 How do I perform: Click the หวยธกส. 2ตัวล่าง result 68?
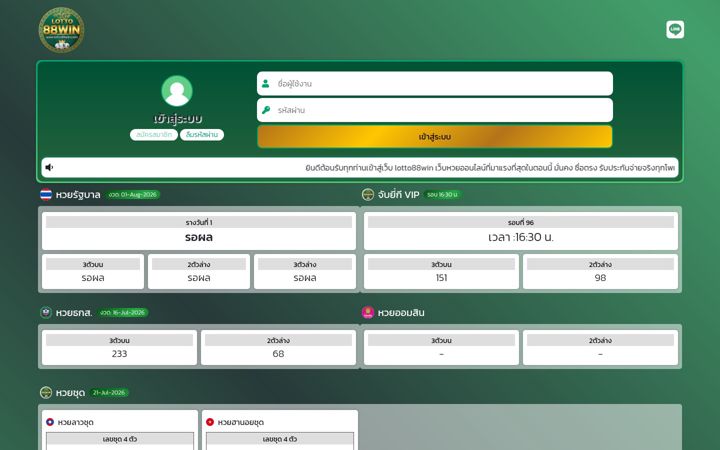point(278,354)
